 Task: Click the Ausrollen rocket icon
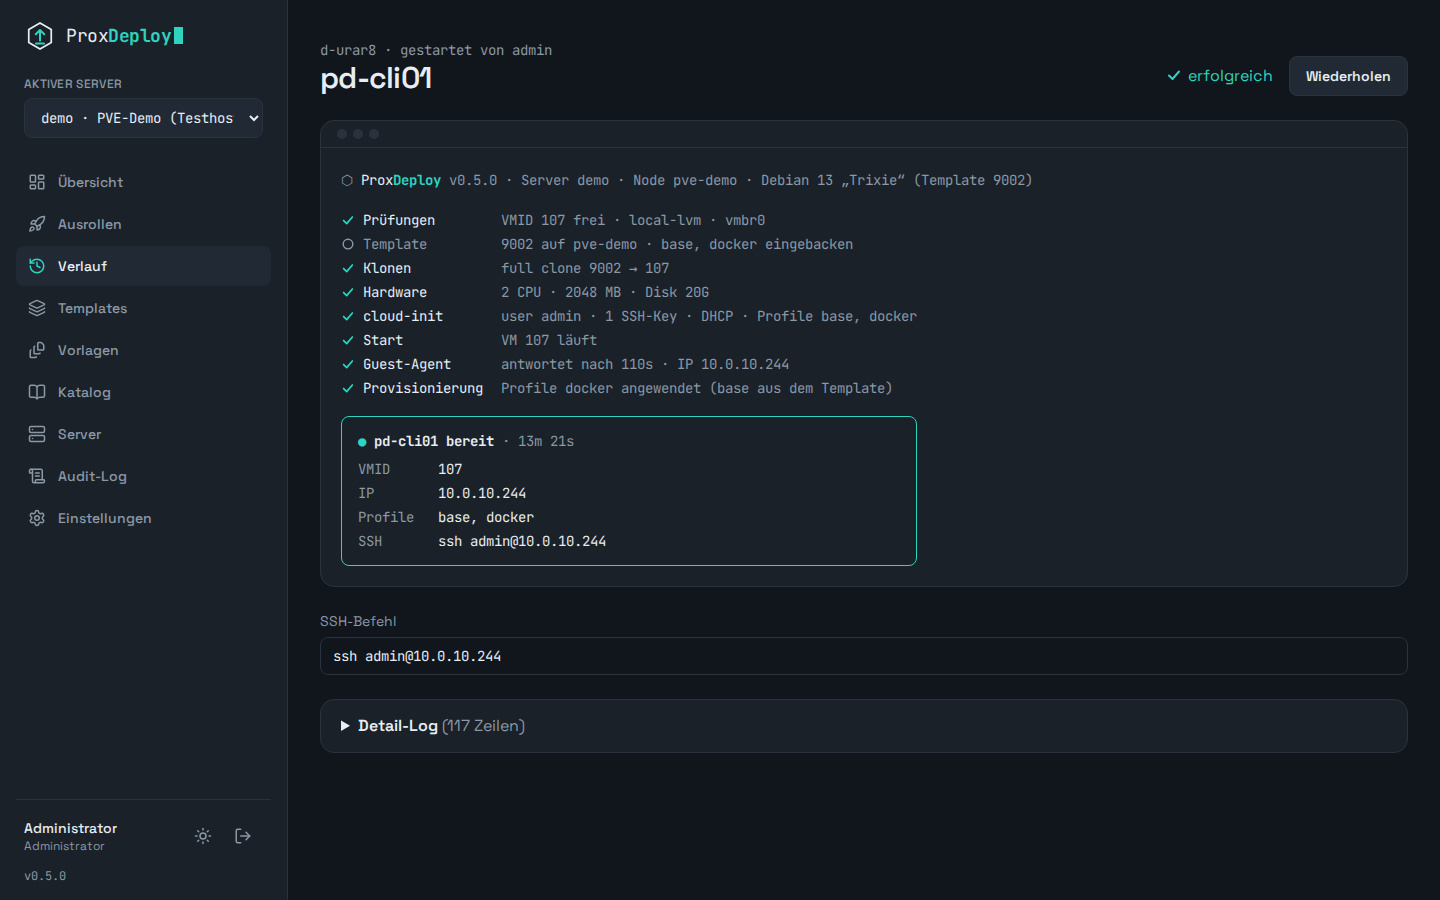[x=37, y=224]
